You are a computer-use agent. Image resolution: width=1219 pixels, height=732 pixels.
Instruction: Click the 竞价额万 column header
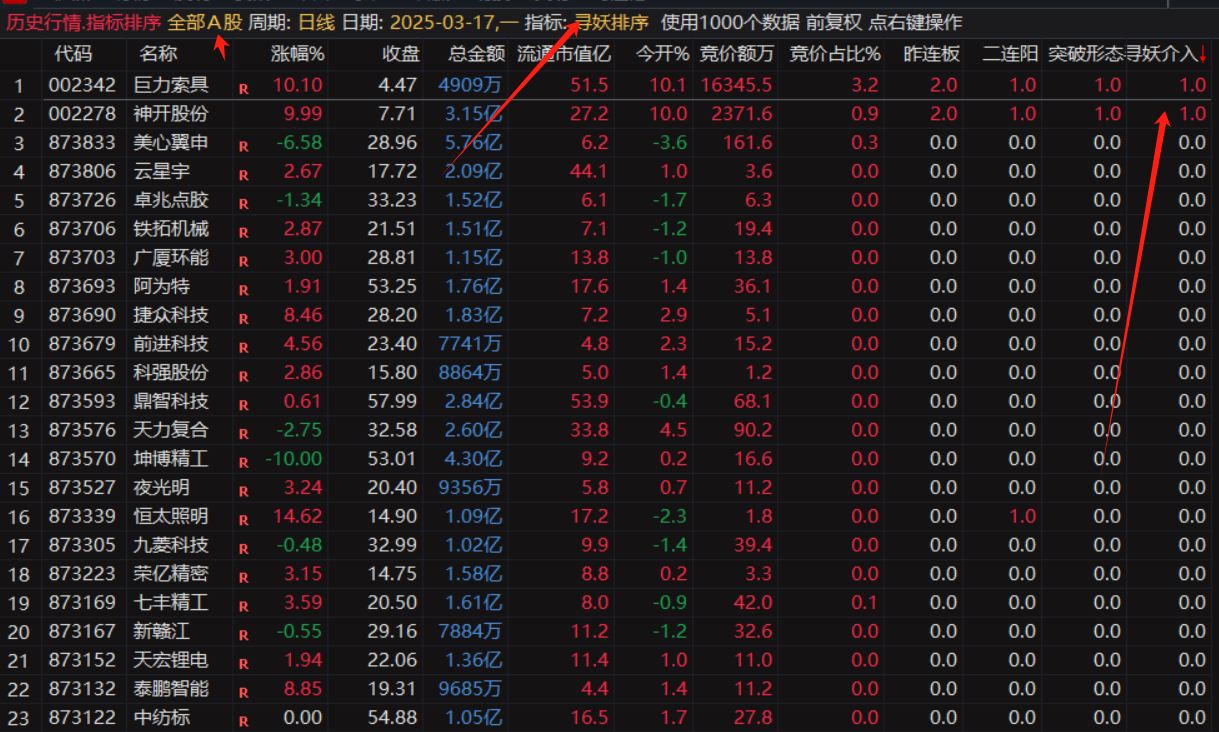point(737,54)
